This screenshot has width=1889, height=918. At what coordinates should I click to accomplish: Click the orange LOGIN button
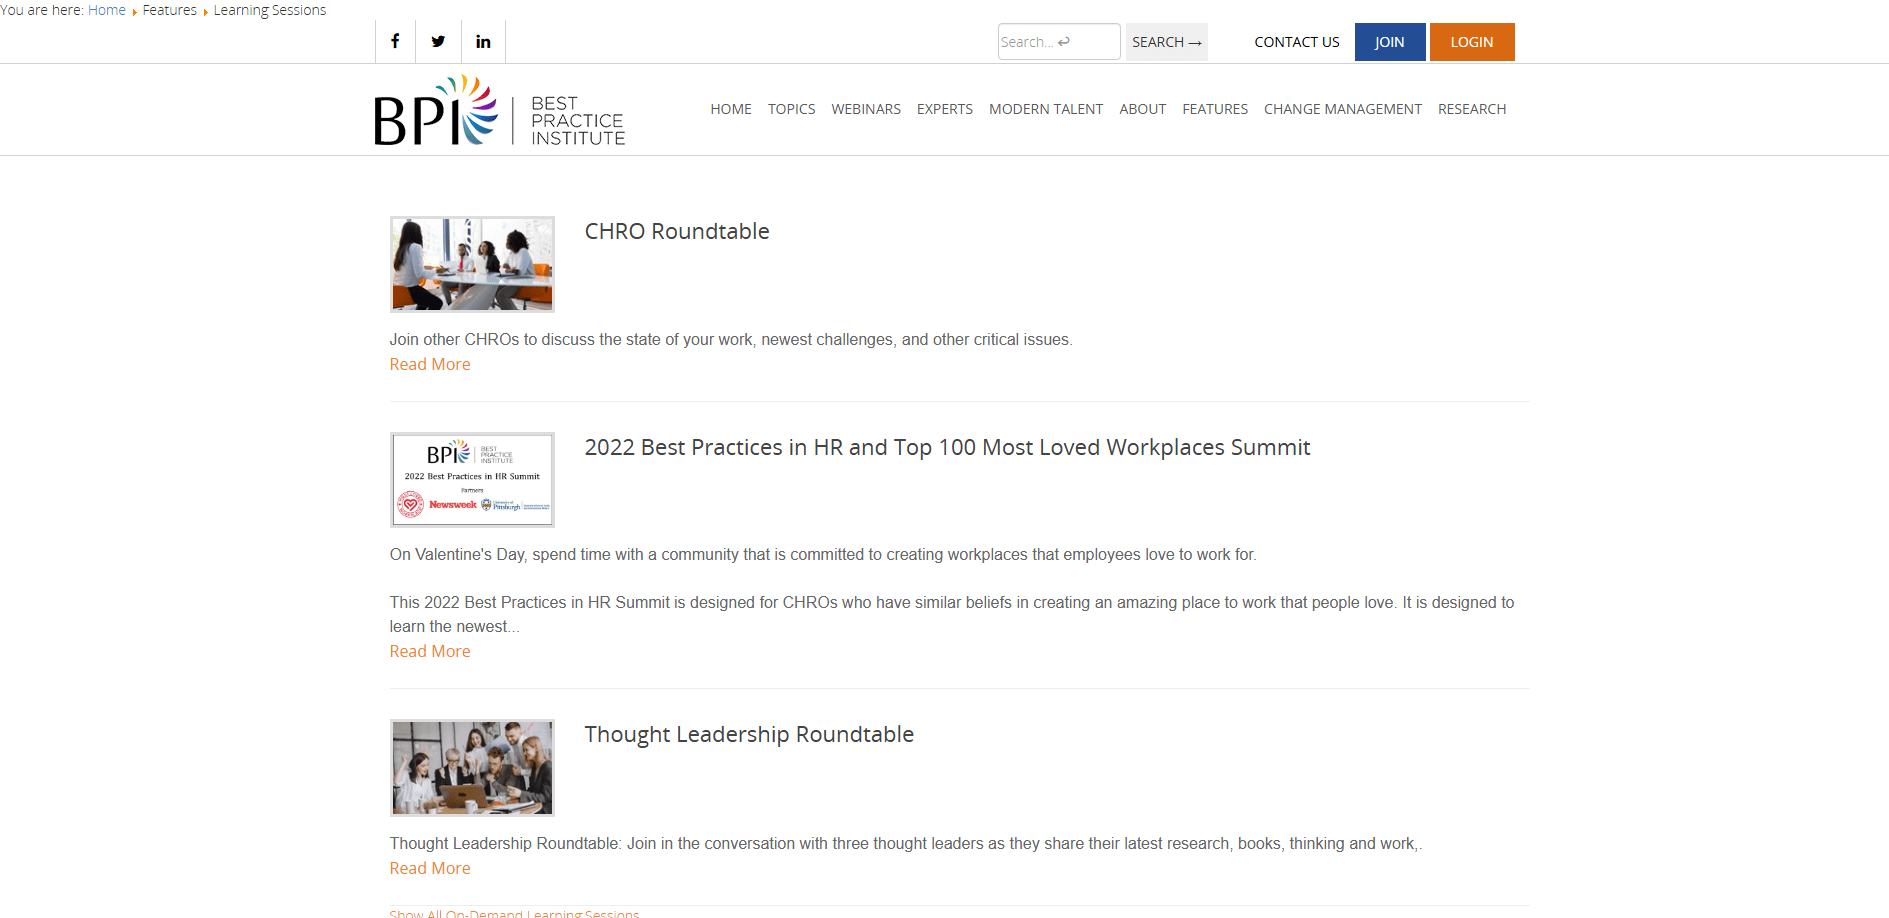(x=1471, y=42)
